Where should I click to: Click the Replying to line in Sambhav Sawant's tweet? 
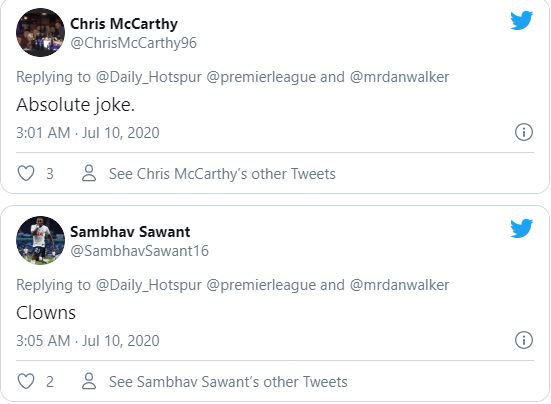tap(233, 285)
